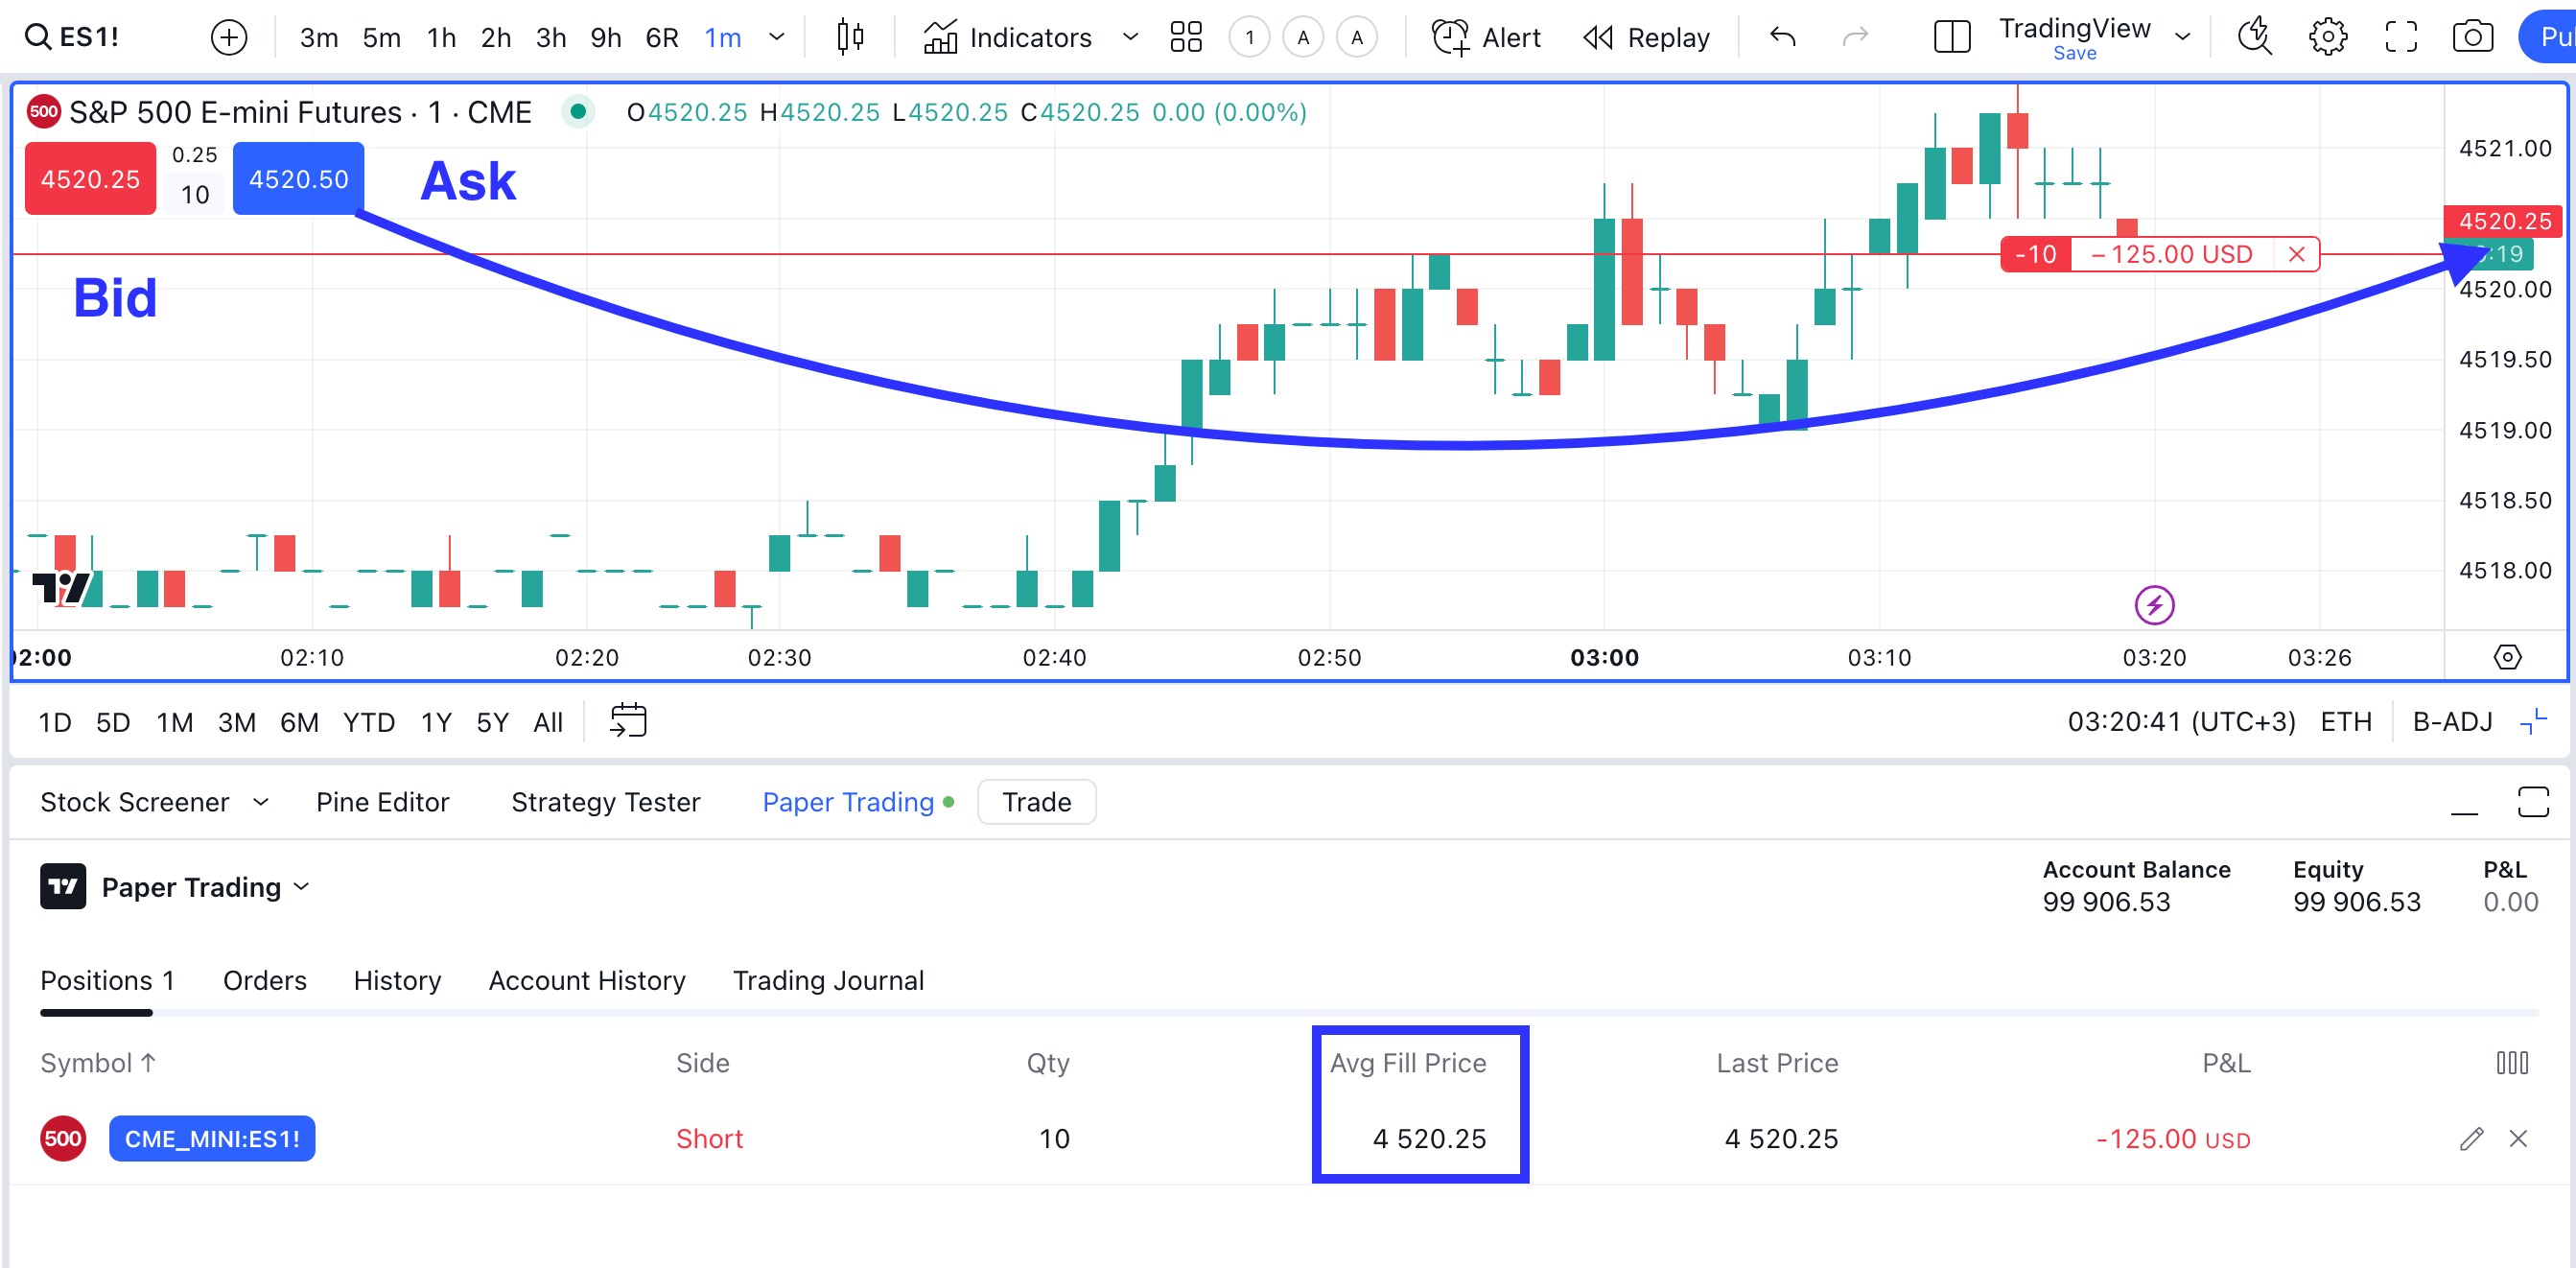Open the indicator templates grid icon

1185,38
